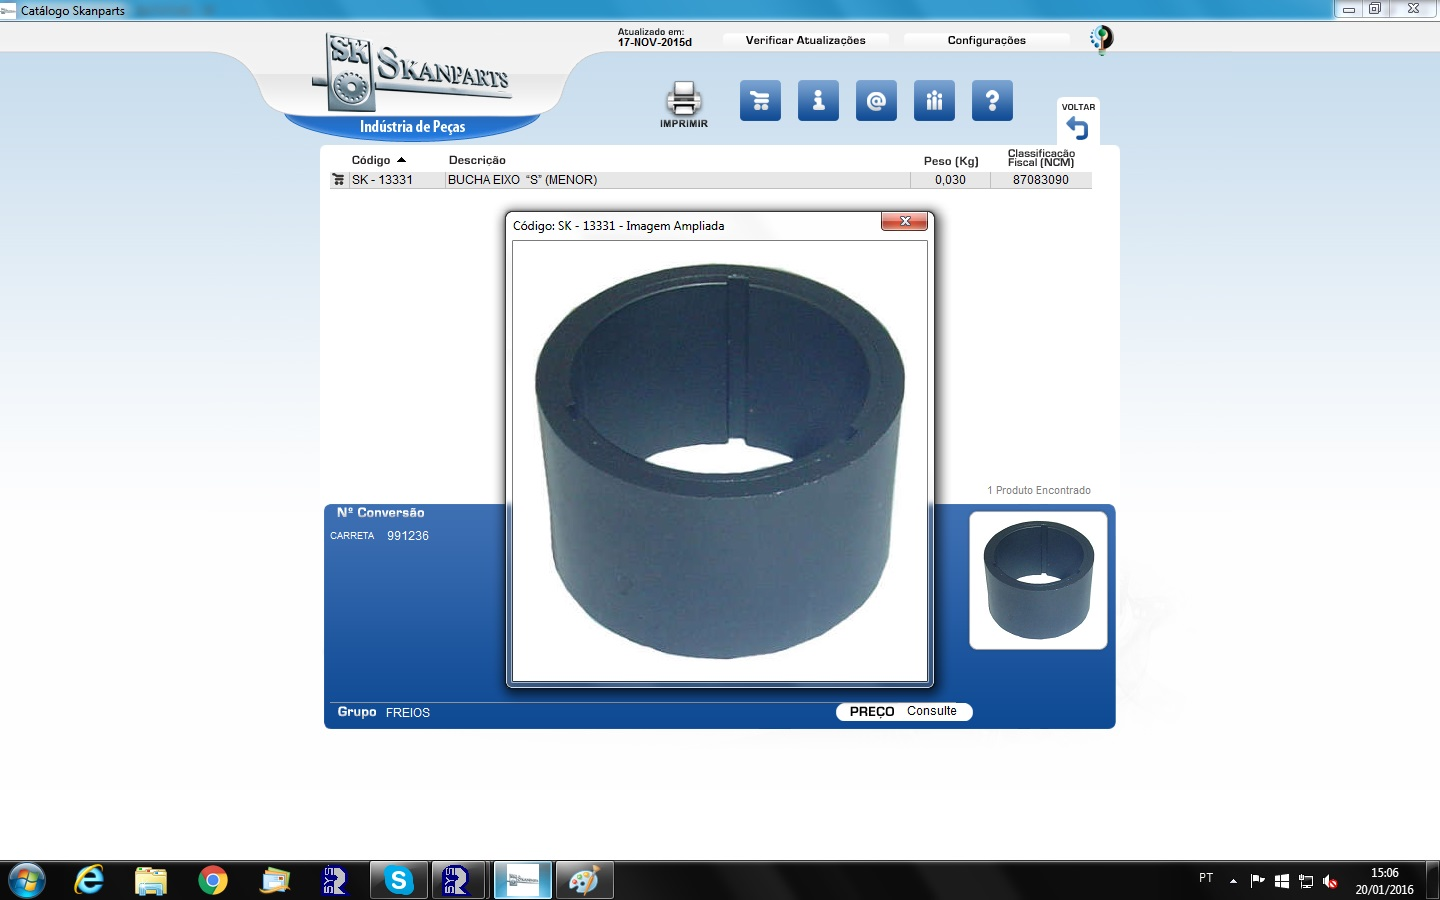The height and width of the screenshot is (900, 1440).
Task: Click the Preço Consulte button
Action: click(x=903, y=711)
